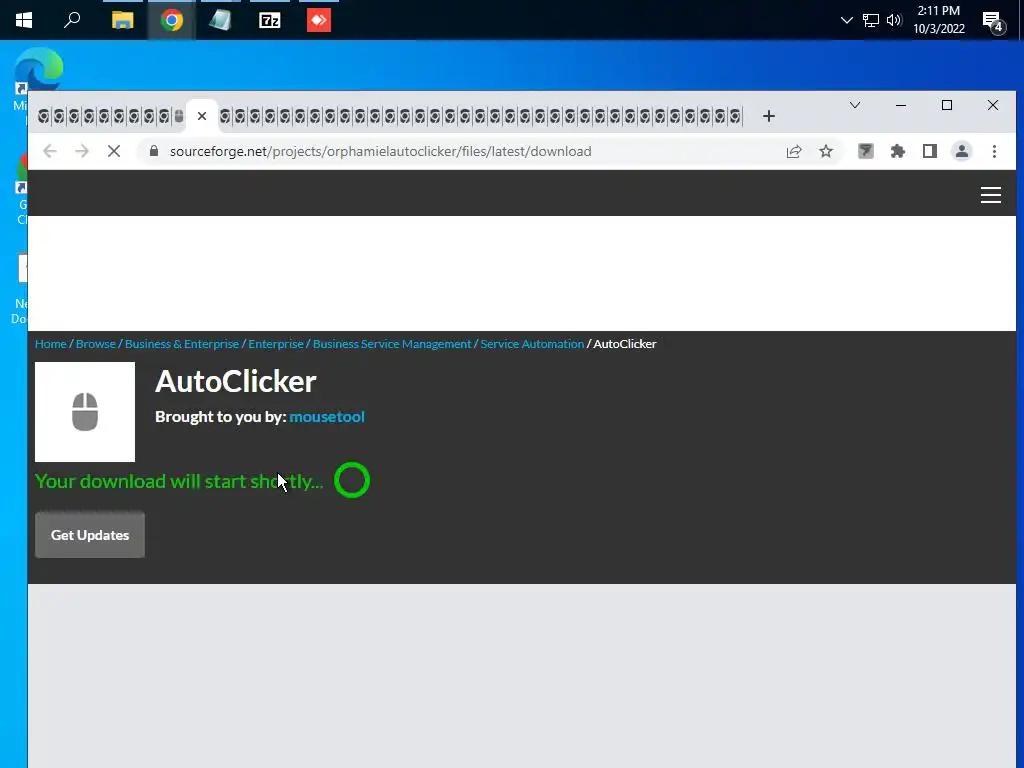The image size is (1024, 768).
Task: Switch to Google Chrome on taskbar
Action: [172, 20]
